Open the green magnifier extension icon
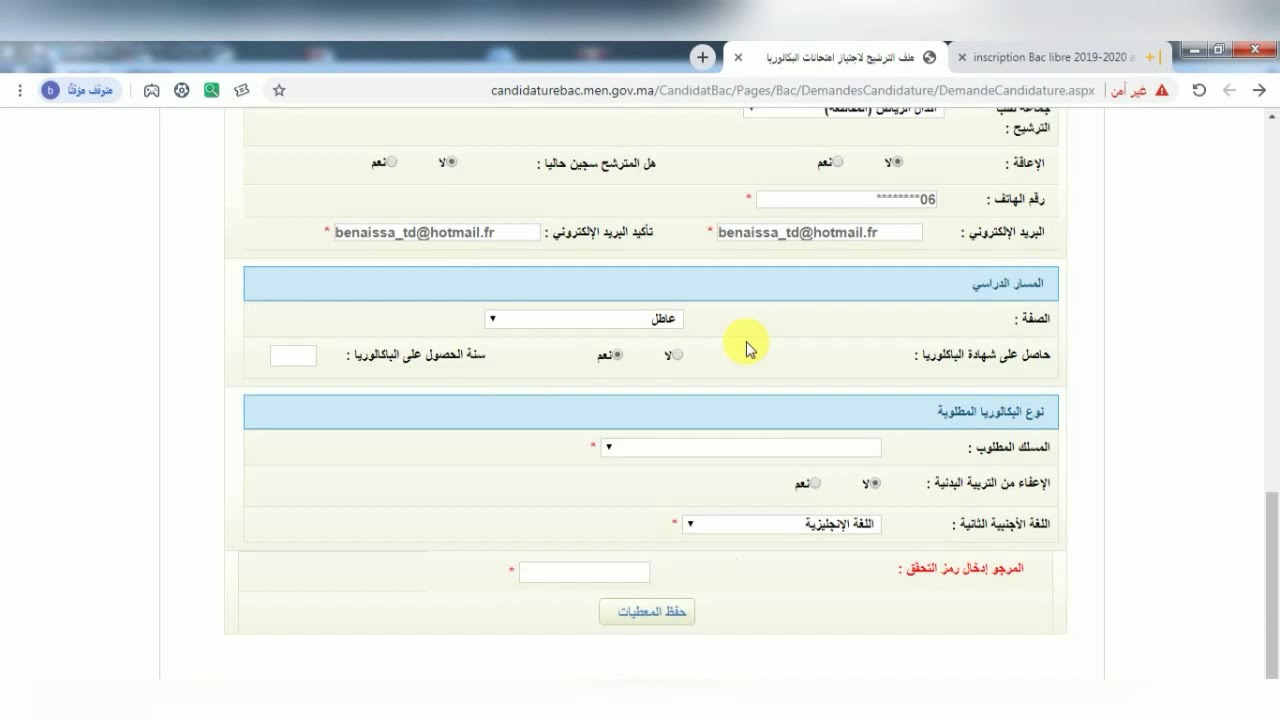Viewport: 1280px width, 720px height. tap(211, 90)
